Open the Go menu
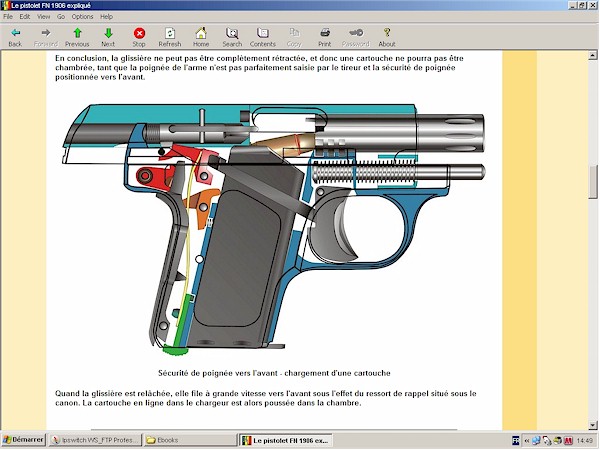This screenshot has height=450, width=600. pos(61,16)
